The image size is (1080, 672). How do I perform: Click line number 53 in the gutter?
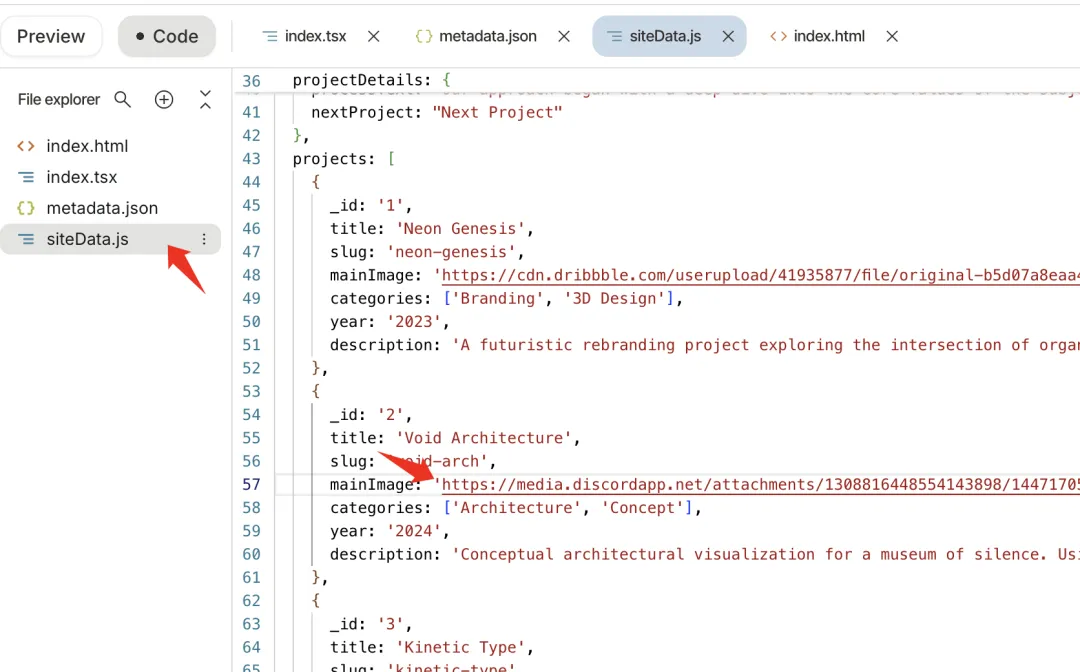pyautogui.click(x=251, y=391)
